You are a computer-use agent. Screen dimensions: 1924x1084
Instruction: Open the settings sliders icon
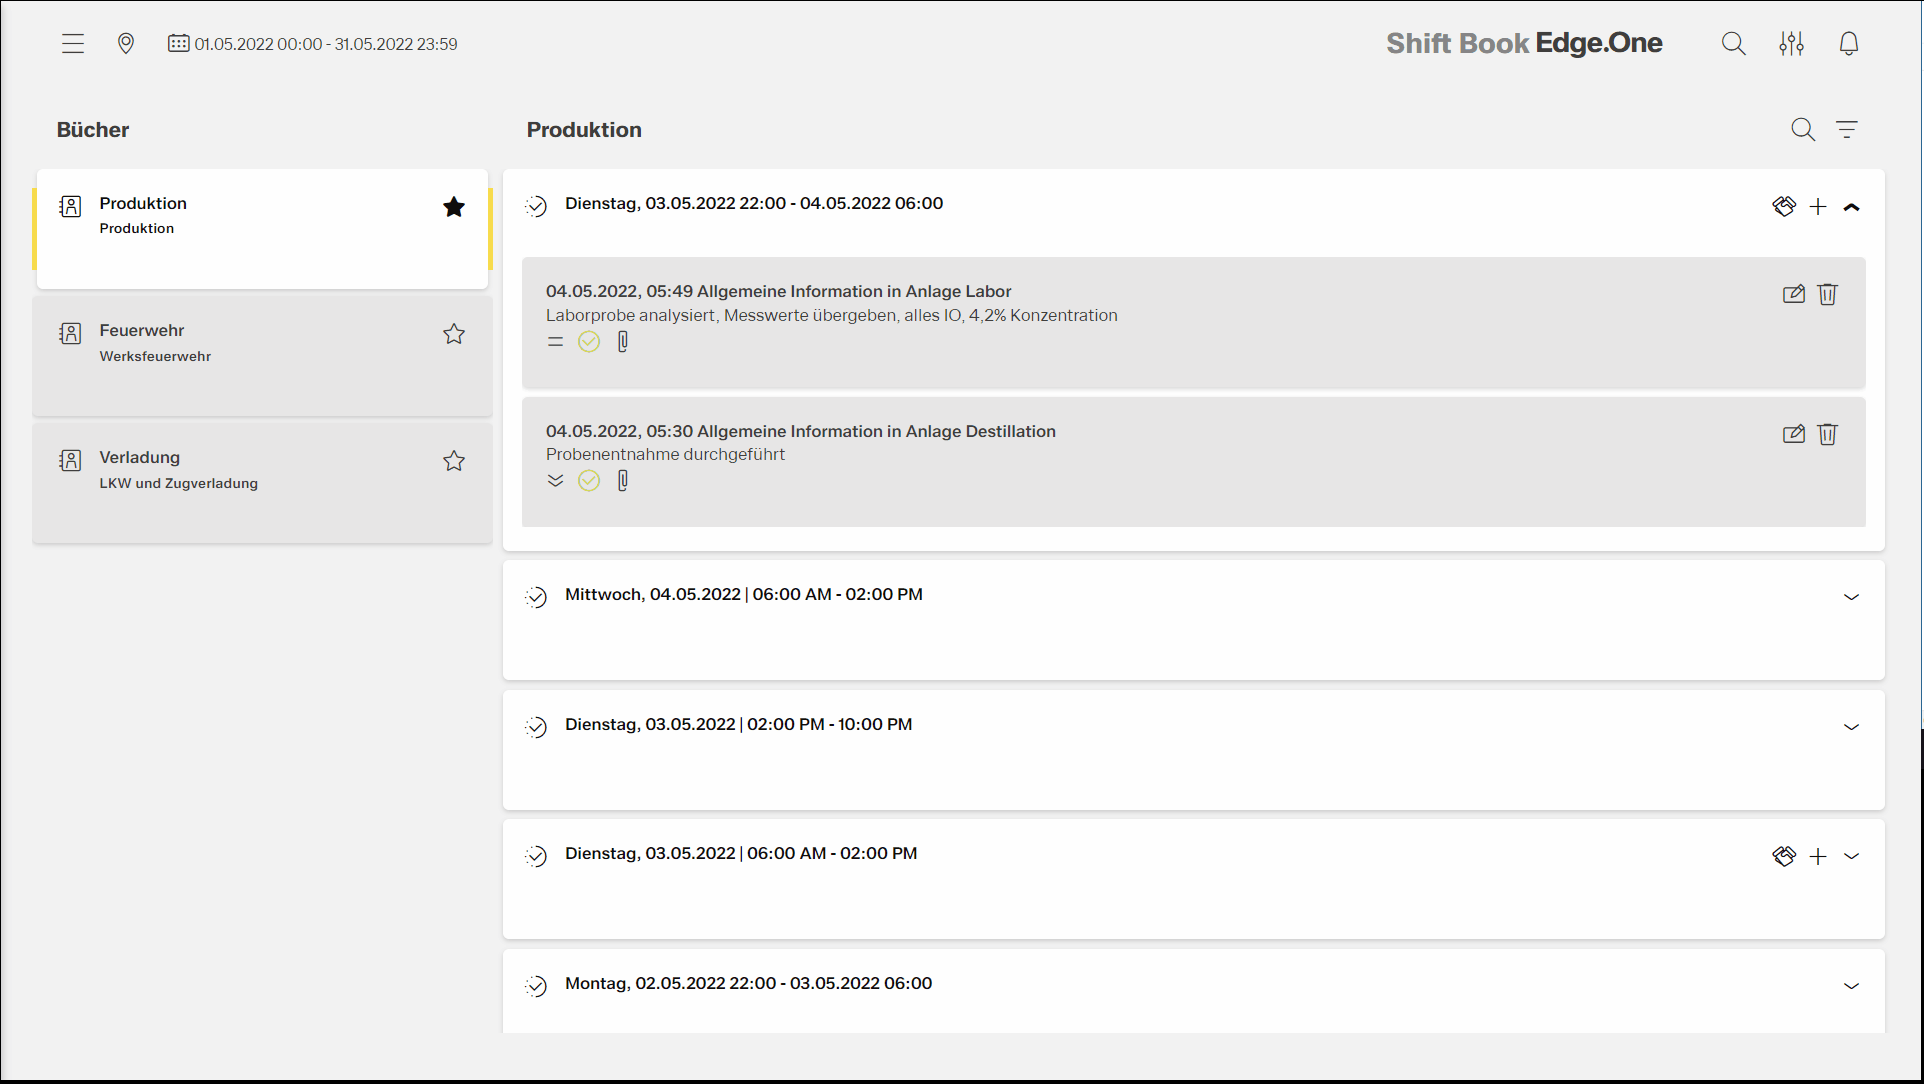coord(1791,44)
